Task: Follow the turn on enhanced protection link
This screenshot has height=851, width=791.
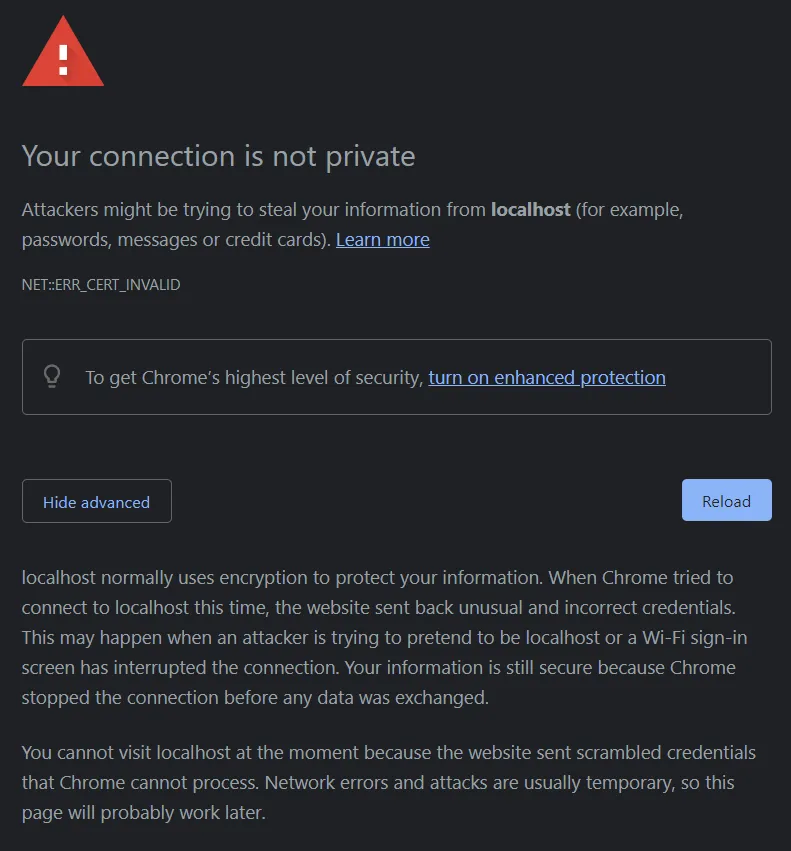Action: click(547, 378)
